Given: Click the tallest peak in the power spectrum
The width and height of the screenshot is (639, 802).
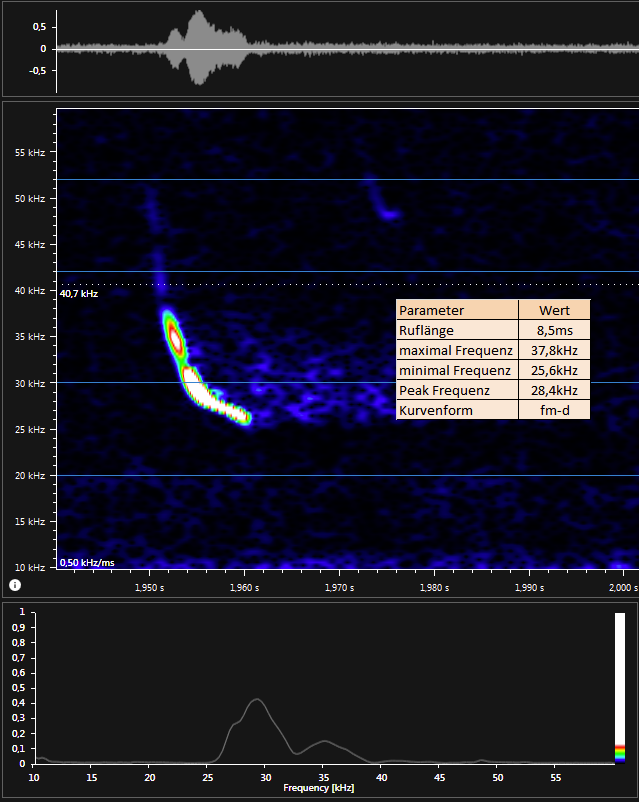Looking at the screenshot, I should point(257,700).
